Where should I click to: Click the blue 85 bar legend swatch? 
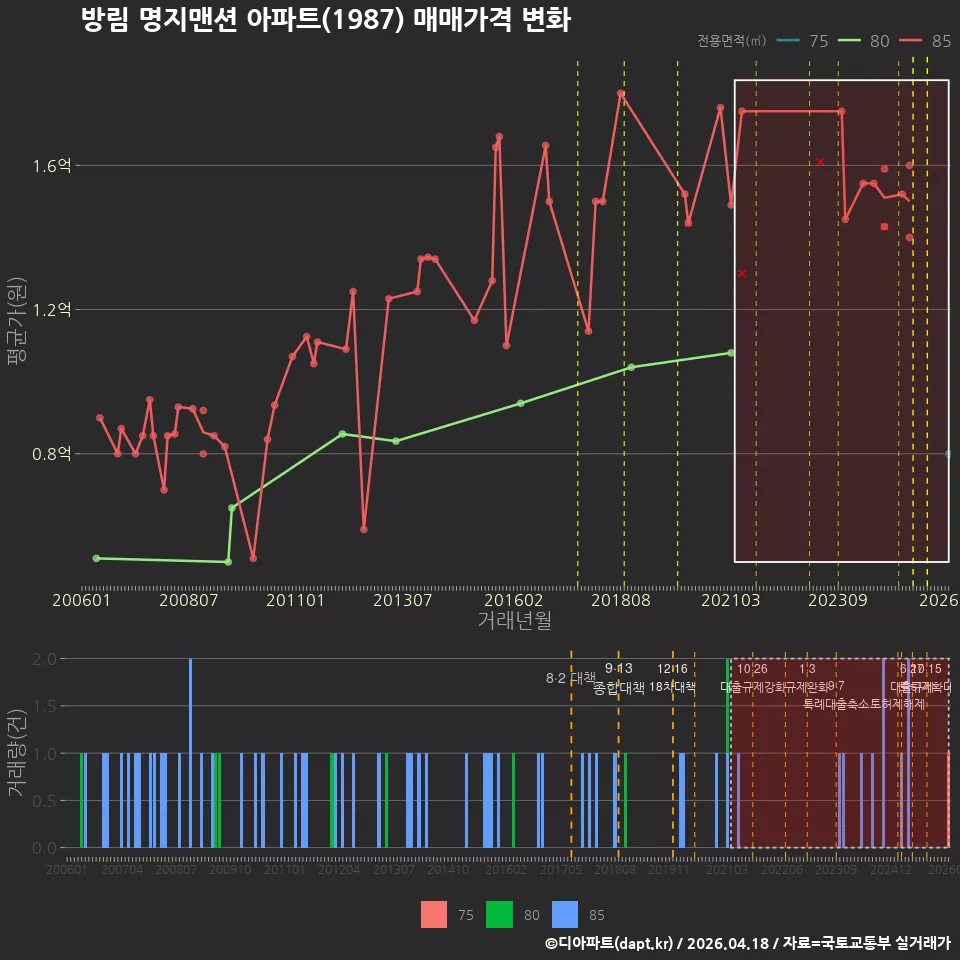point(564,915)
